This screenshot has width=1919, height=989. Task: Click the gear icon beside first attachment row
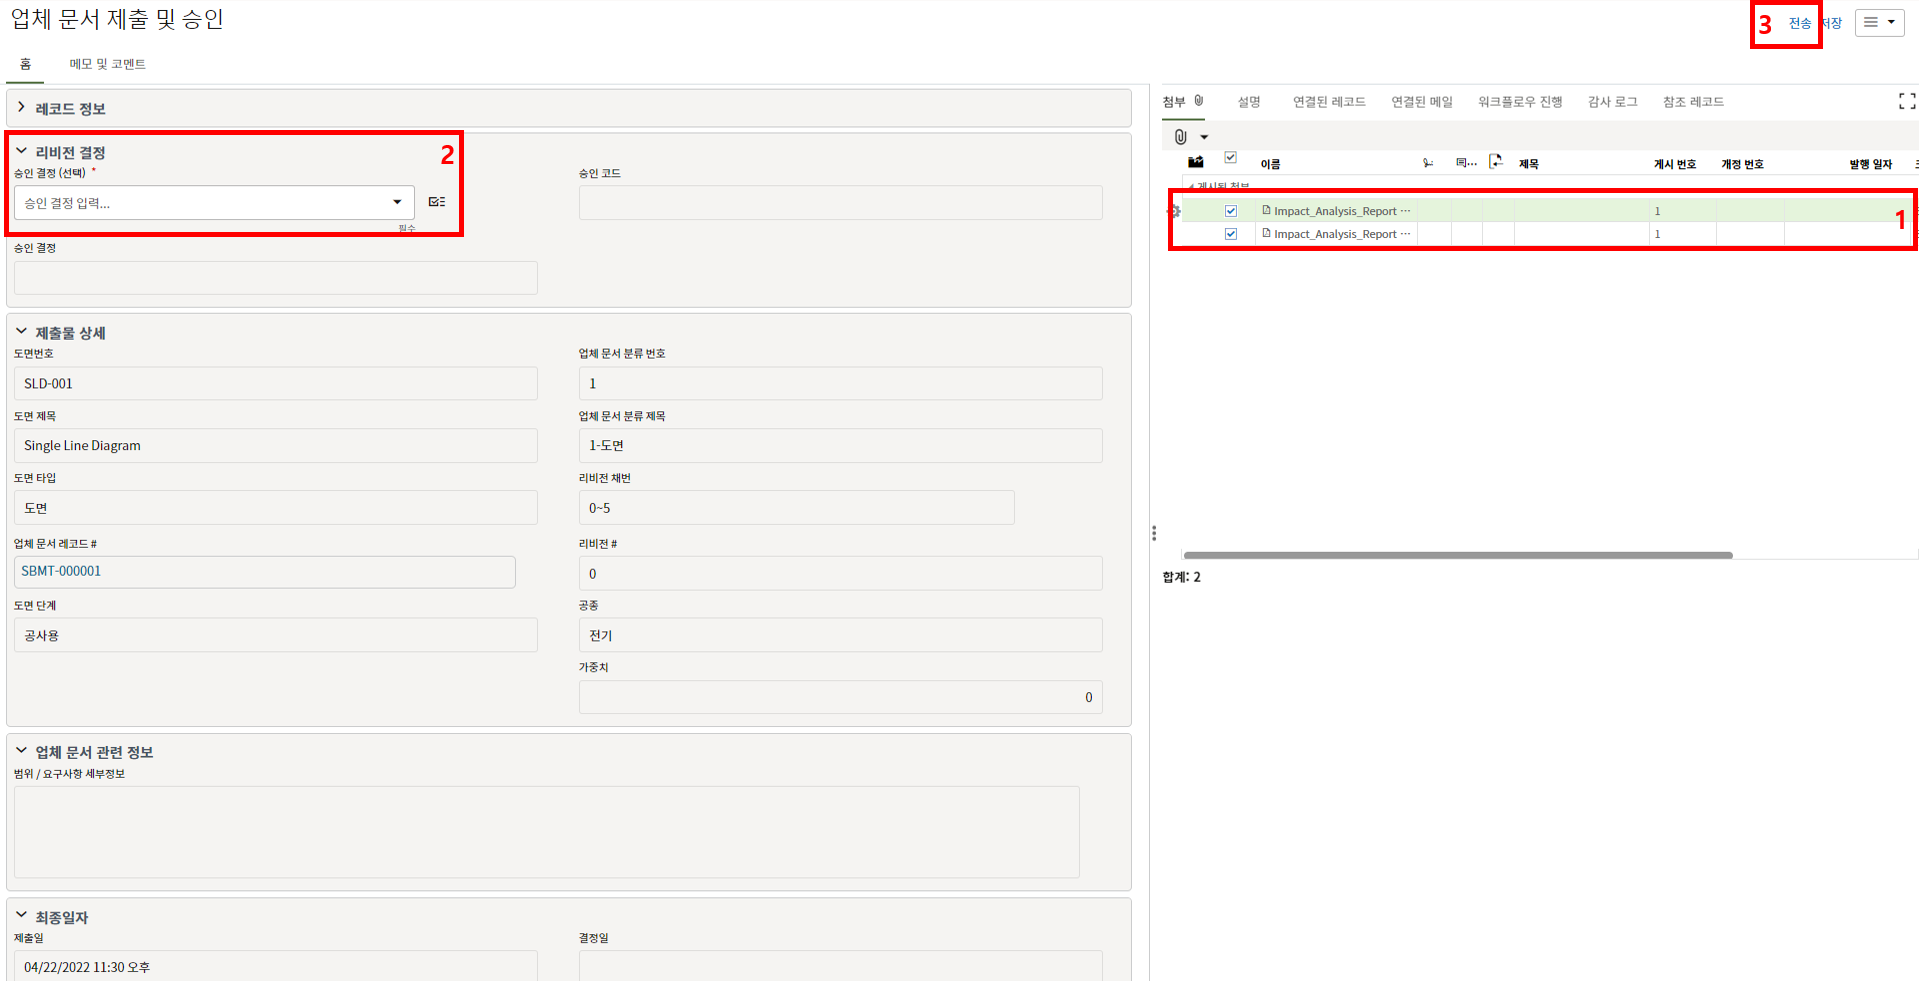pos(1175,211)
